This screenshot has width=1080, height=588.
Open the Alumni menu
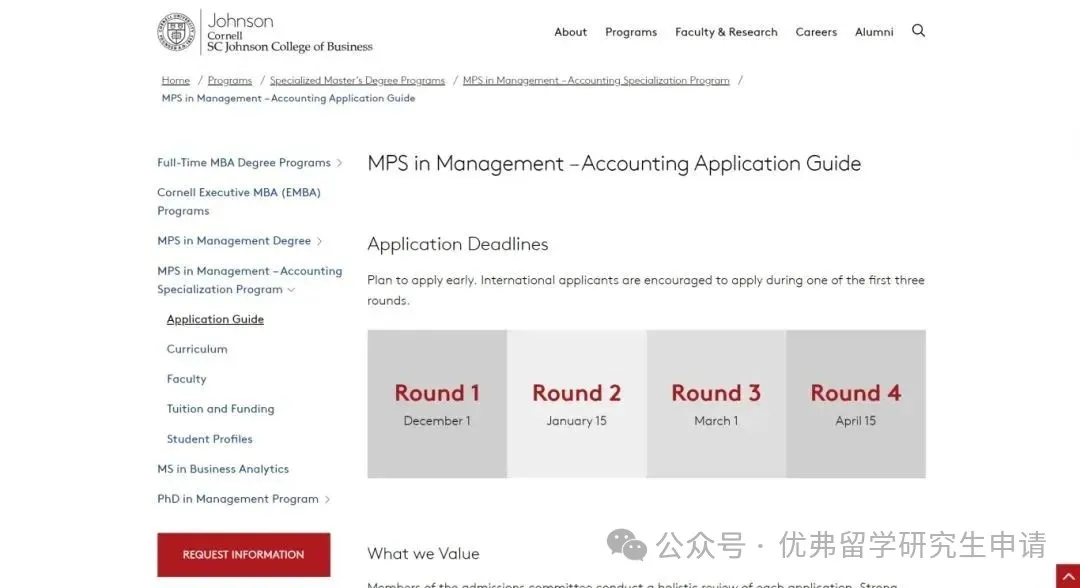click(874, 32)
